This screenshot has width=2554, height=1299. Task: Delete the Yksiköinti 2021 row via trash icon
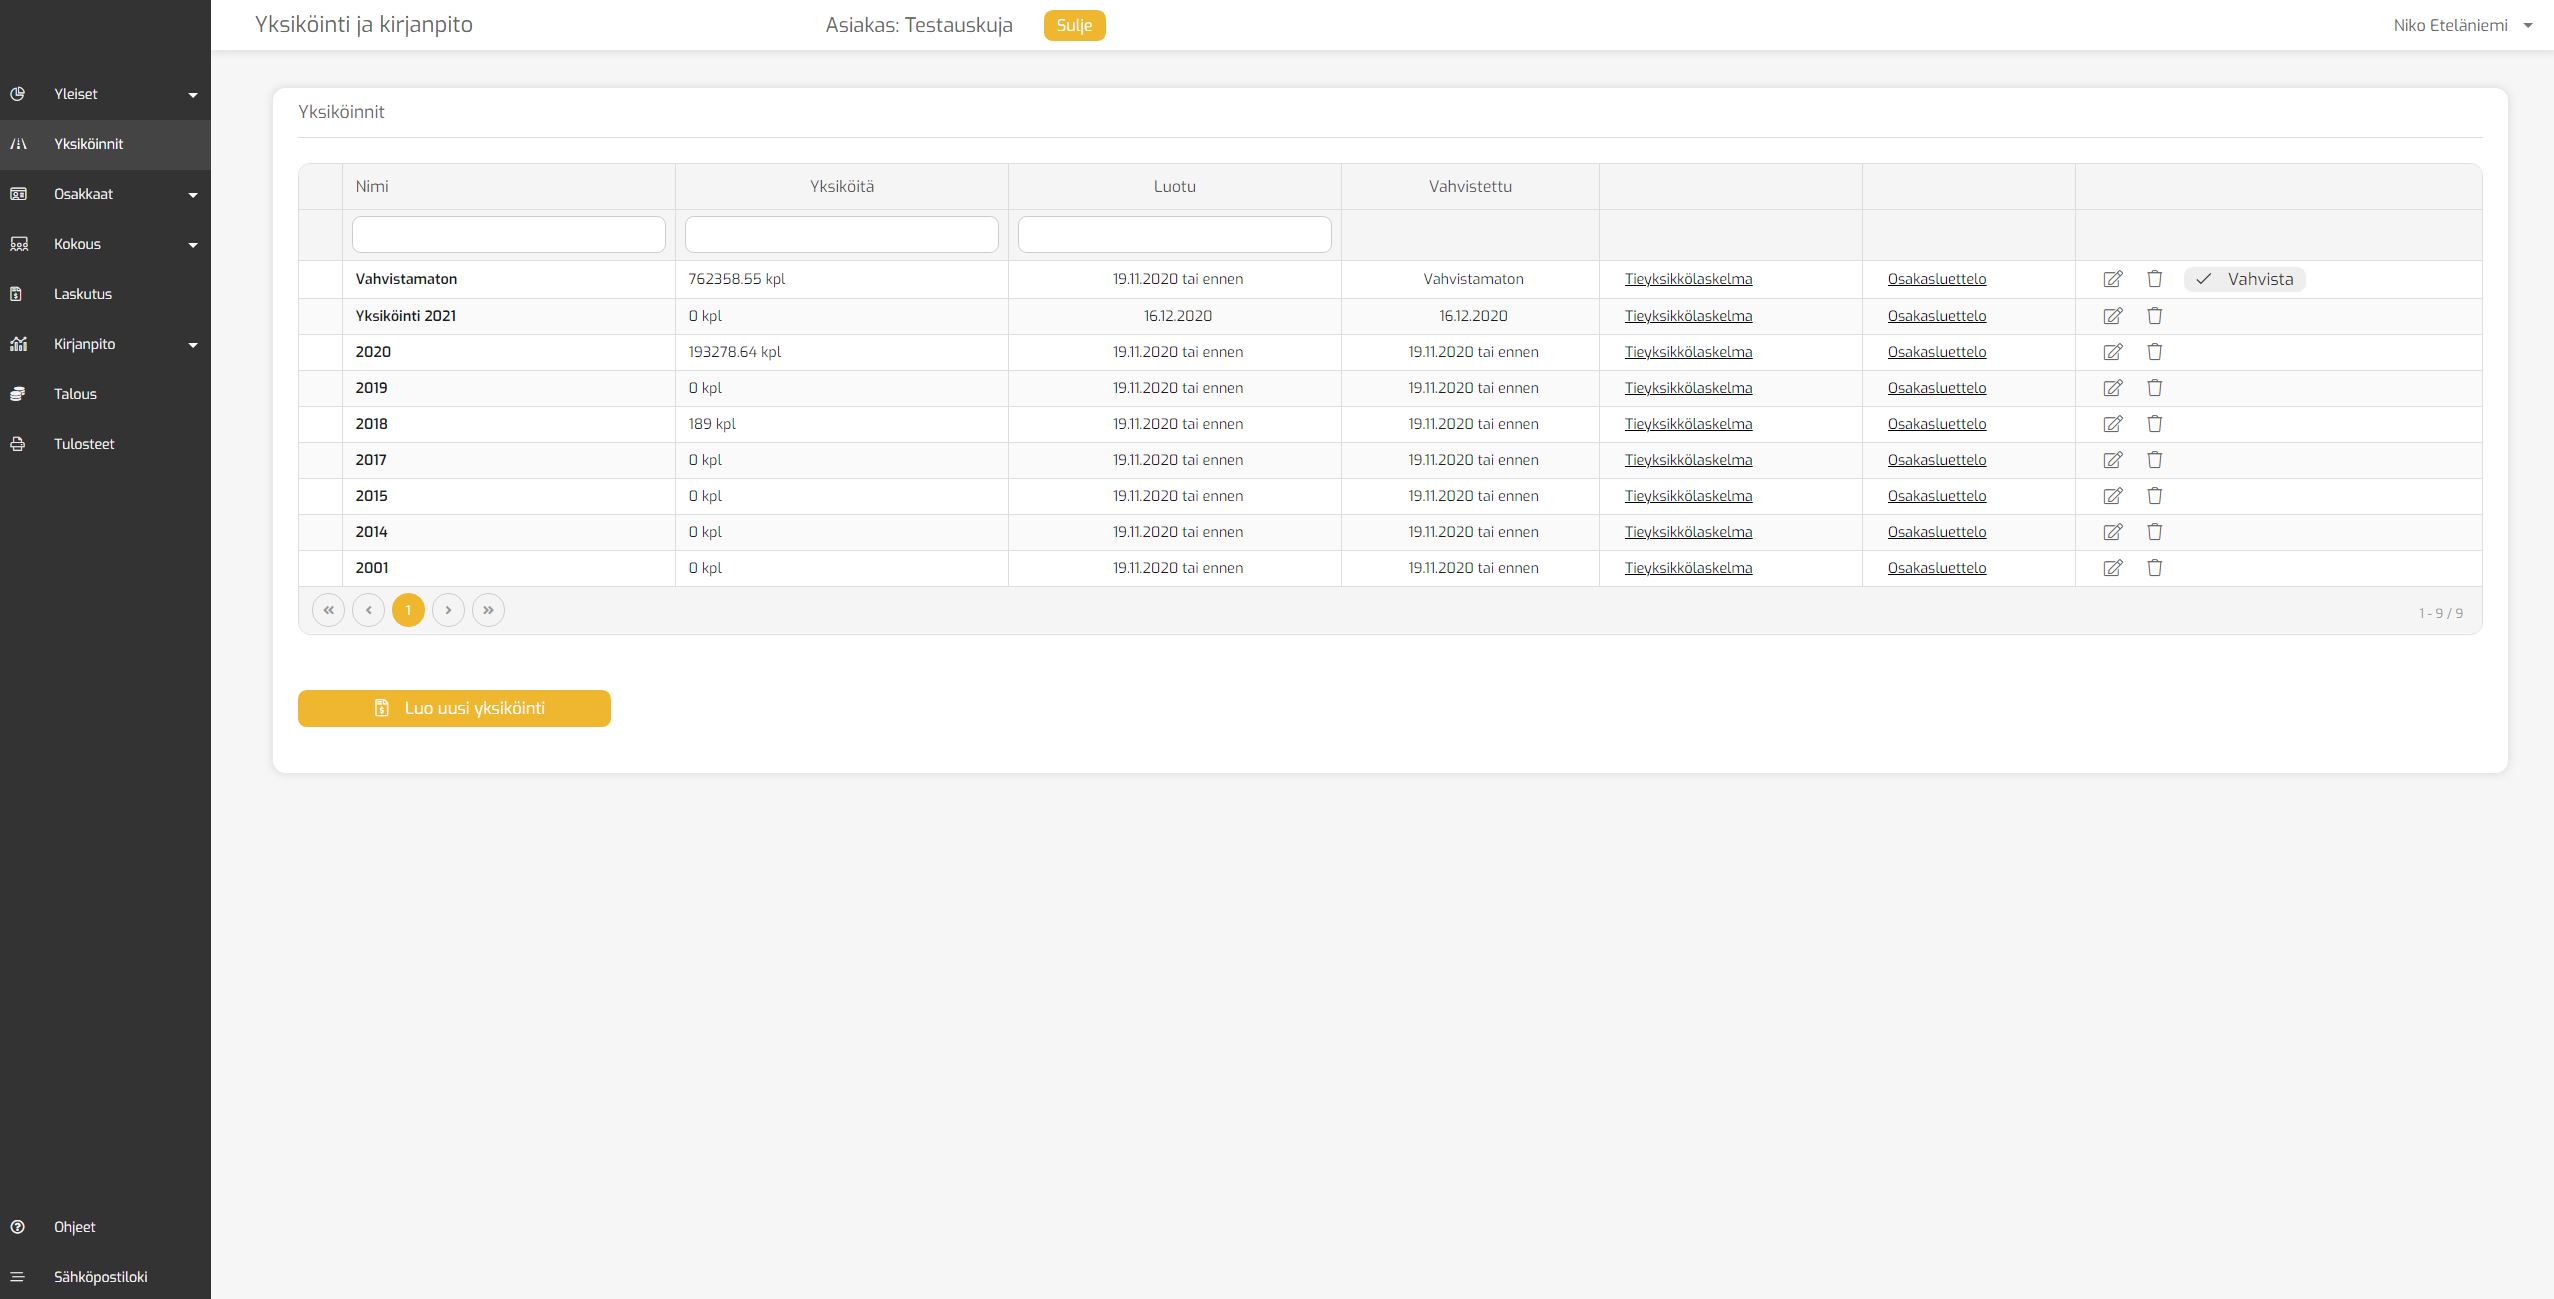click(2154, 316)
